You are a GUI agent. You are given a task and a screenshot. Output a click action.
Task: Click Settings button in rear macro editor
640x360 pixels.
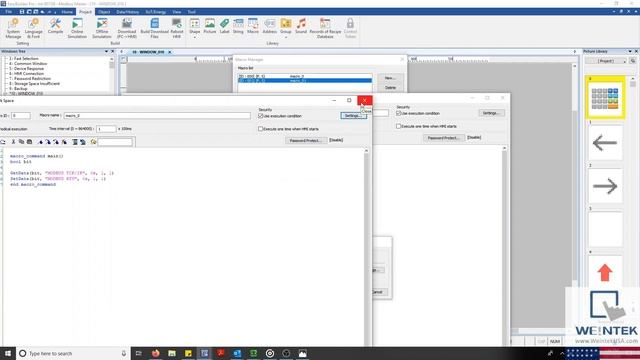491,113
